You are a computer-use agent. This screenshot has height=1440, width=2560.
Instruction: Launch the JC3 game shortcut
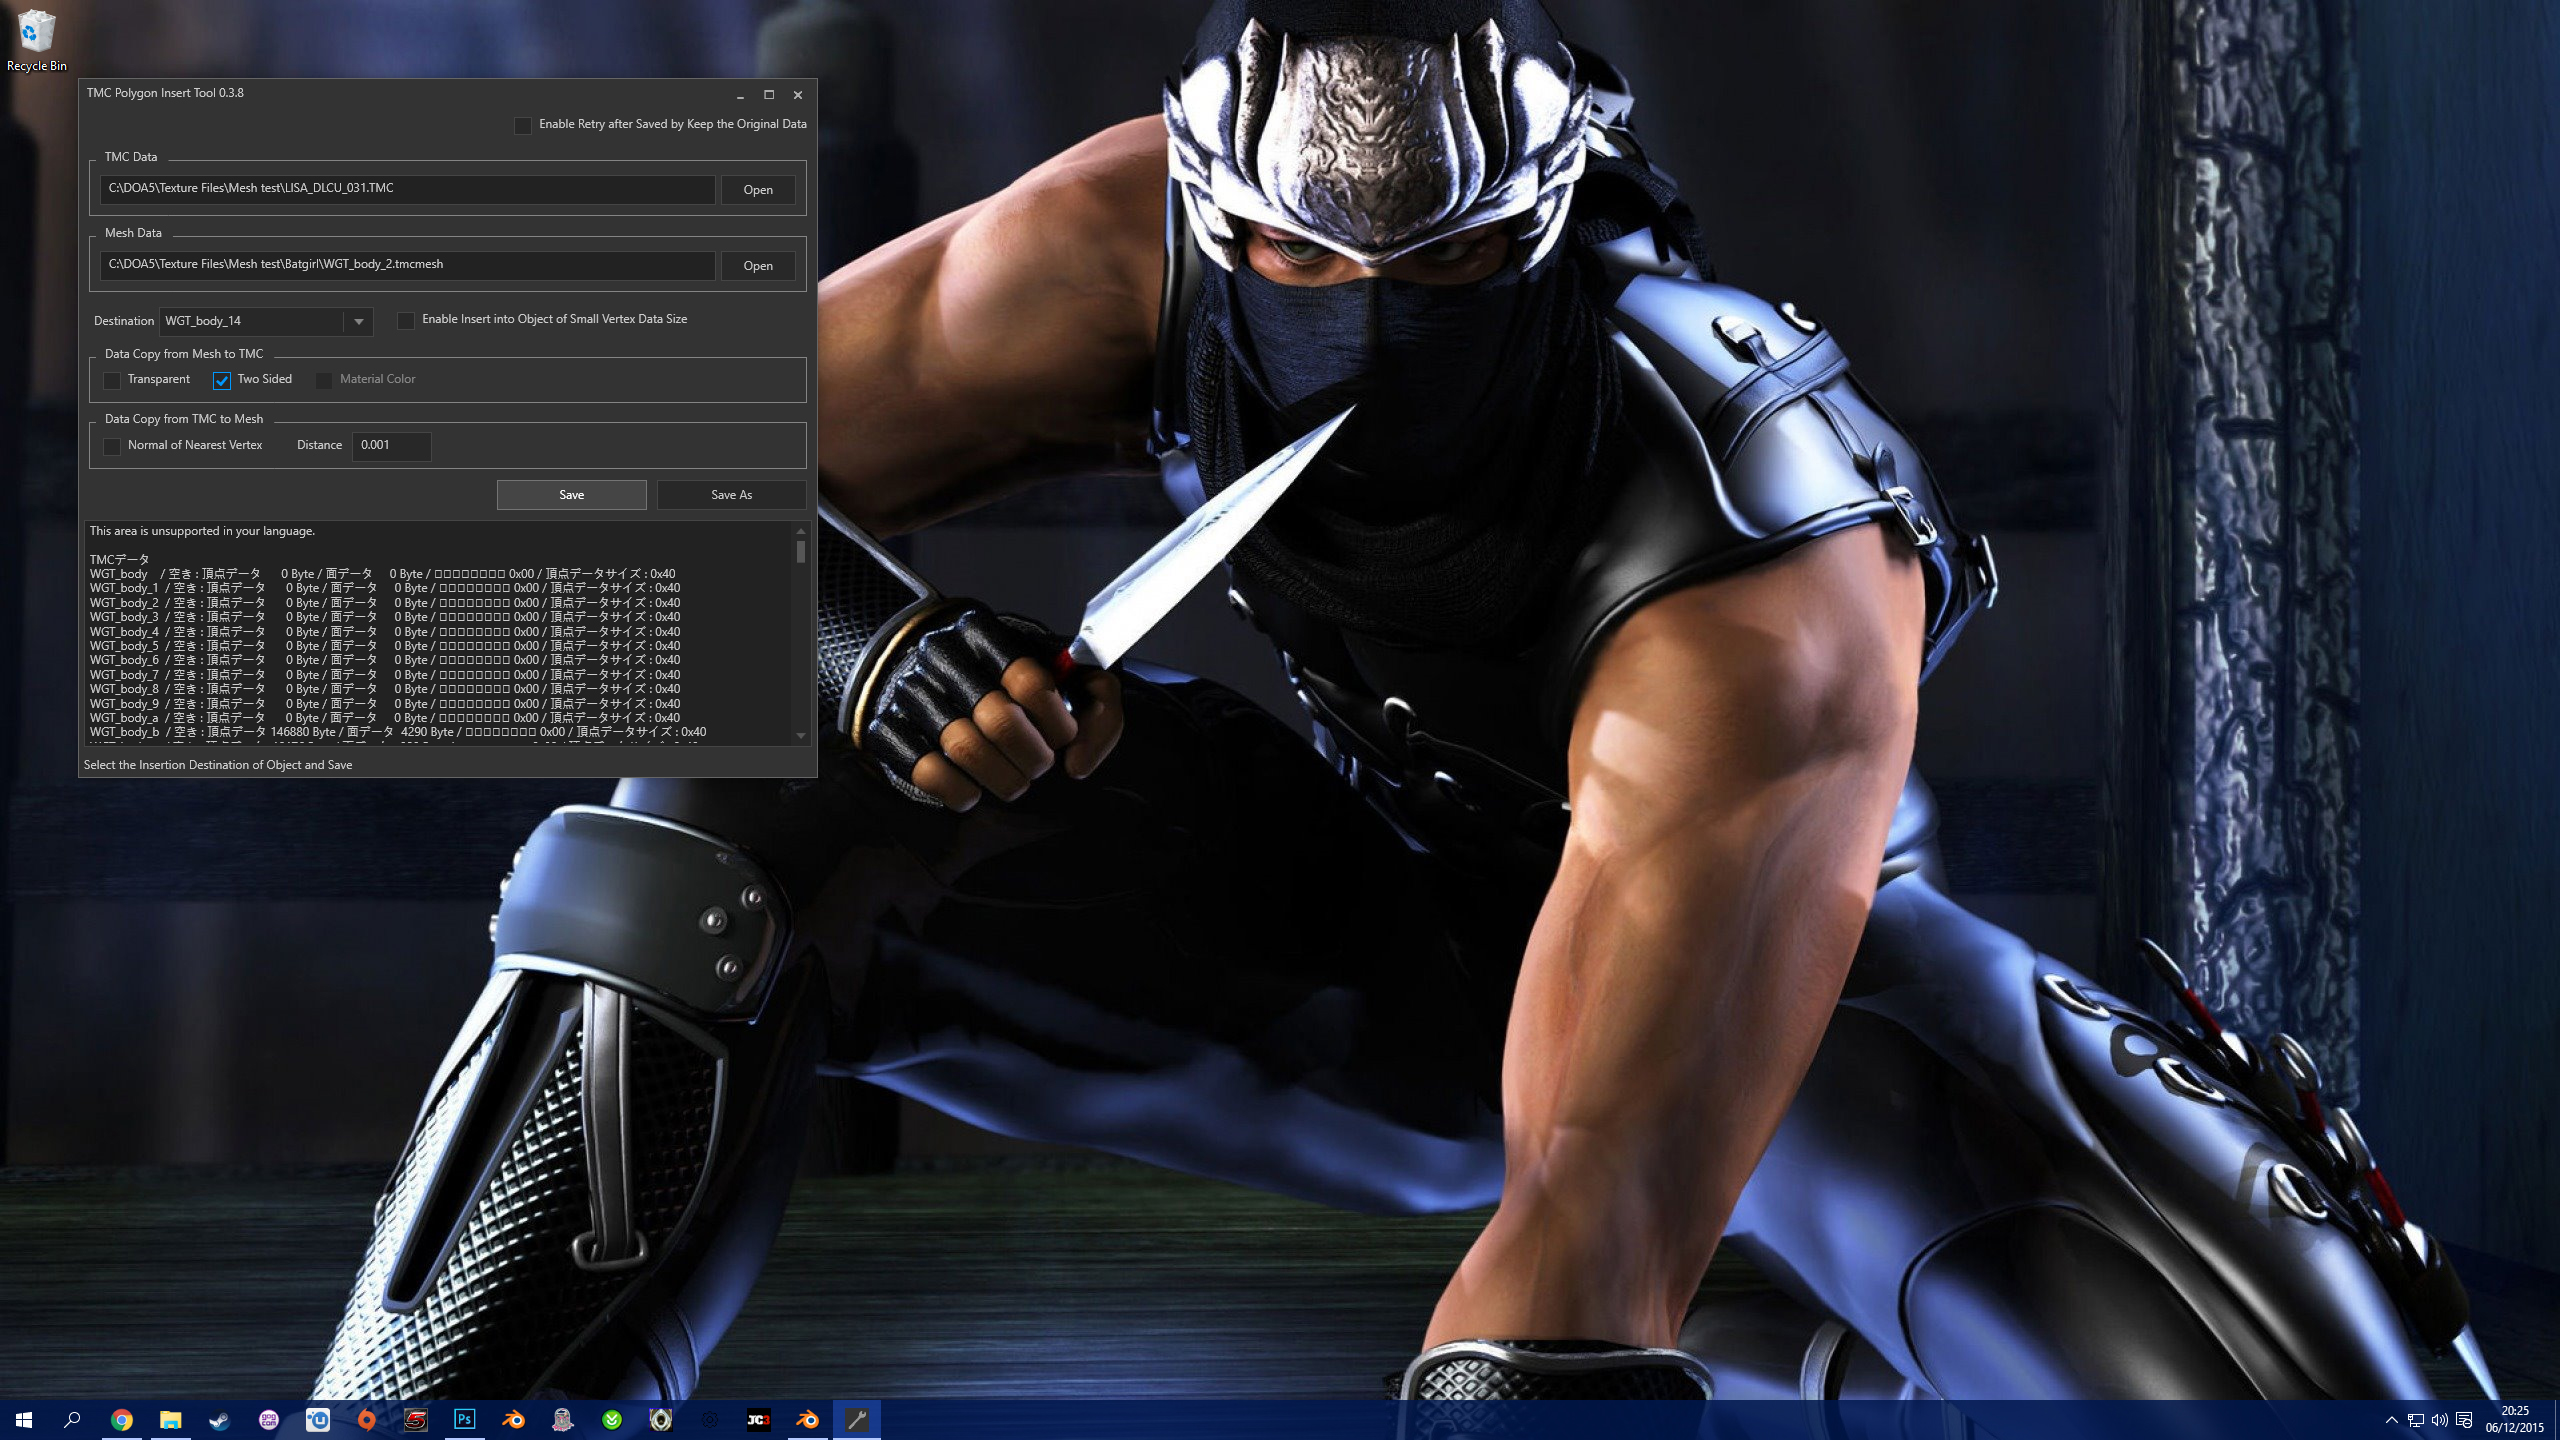point(758,1419)
